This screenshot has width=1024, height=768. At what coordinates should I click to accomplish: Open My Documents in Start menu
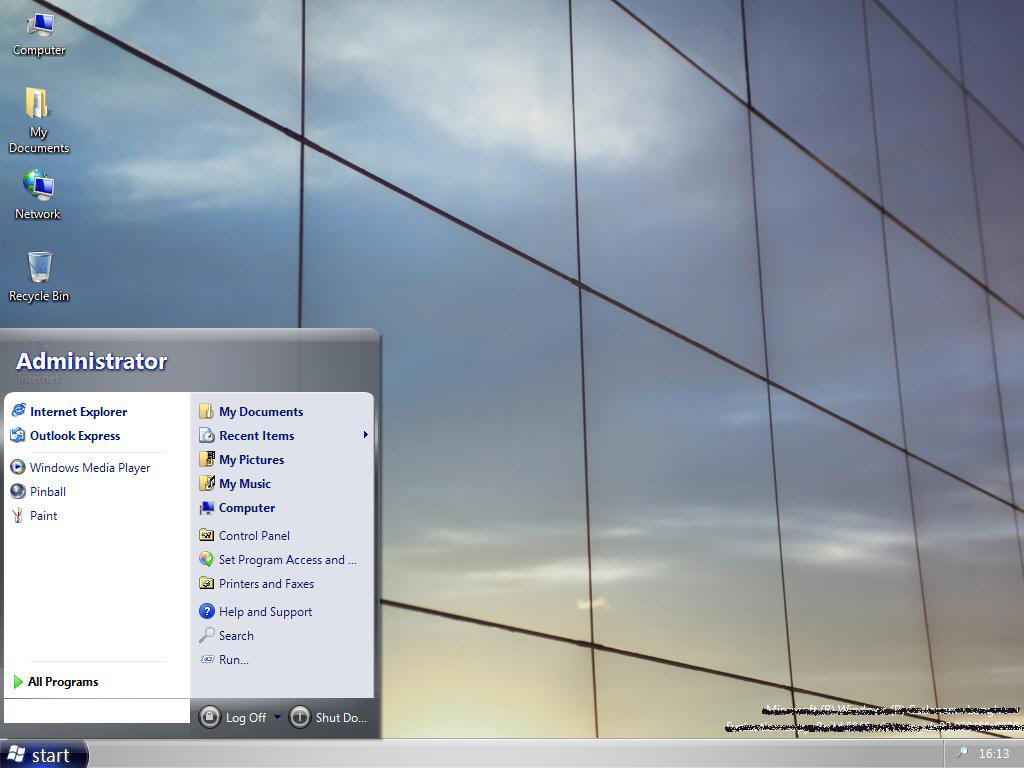(x=251, y=411)
